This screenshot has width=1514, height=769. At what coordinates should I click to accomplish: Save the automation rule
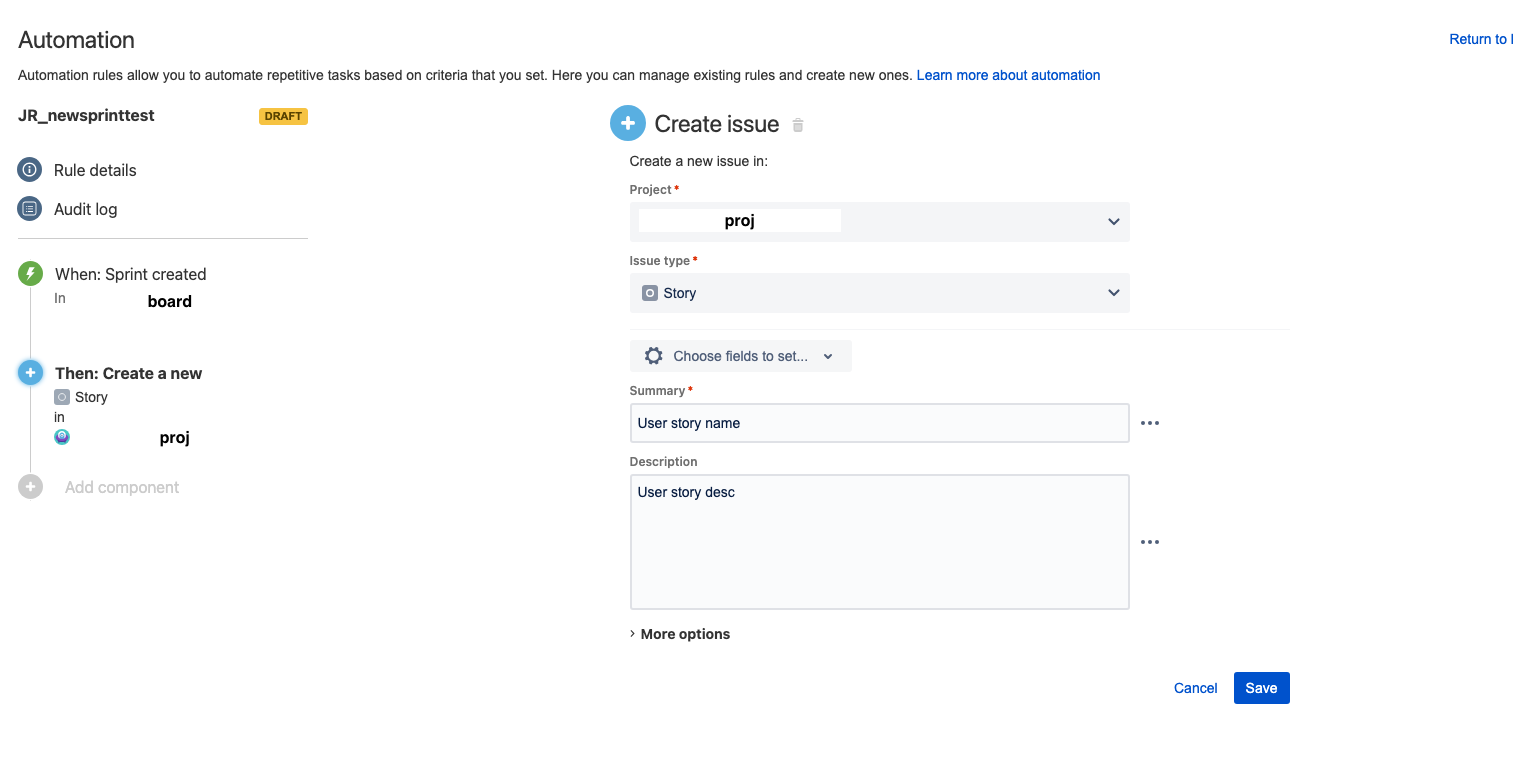point(1261,687)
